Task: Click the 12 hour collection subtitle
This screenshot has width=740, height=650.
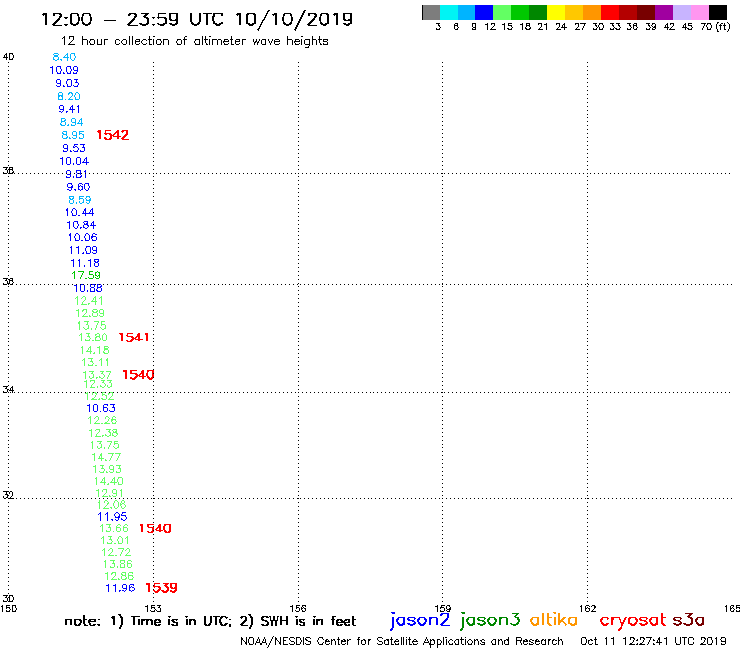Action: point(195,41)
